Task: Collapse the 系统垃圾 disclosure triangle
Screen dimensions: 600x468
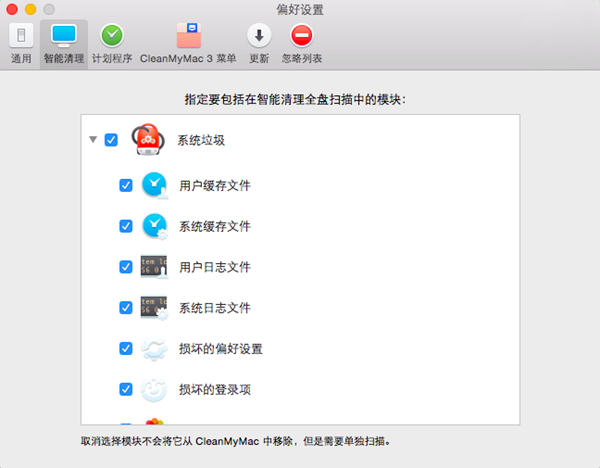Action: 93,139
